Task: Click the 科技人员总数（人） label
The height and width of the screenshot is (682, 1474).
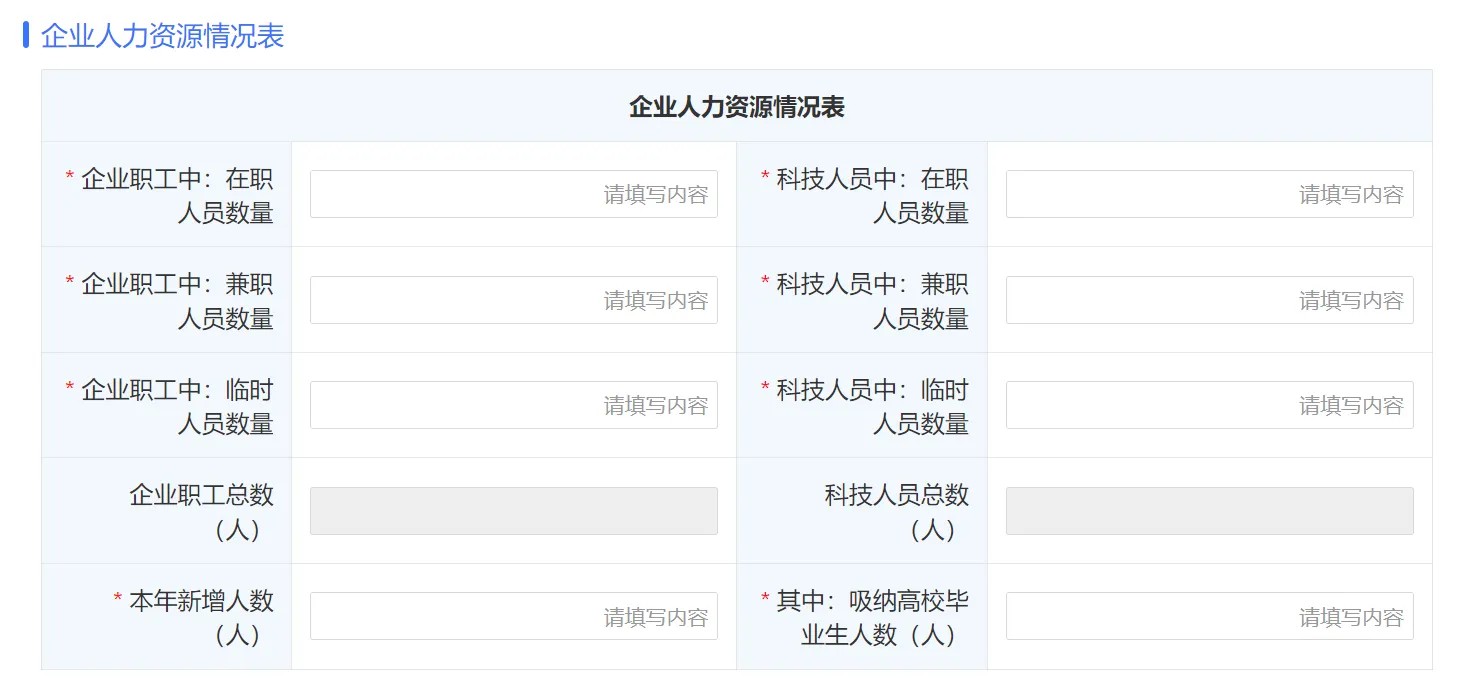Action: (897, 512)
